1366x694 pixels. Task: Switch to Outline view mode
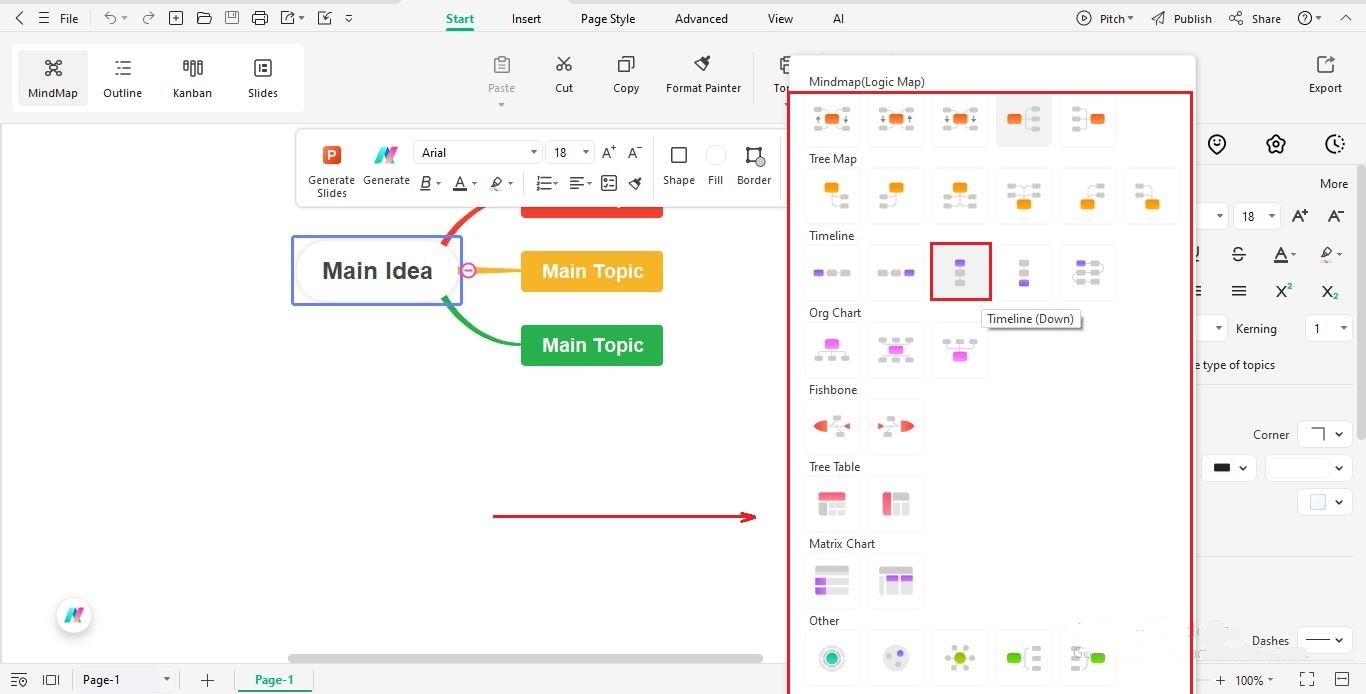point(122,78)
